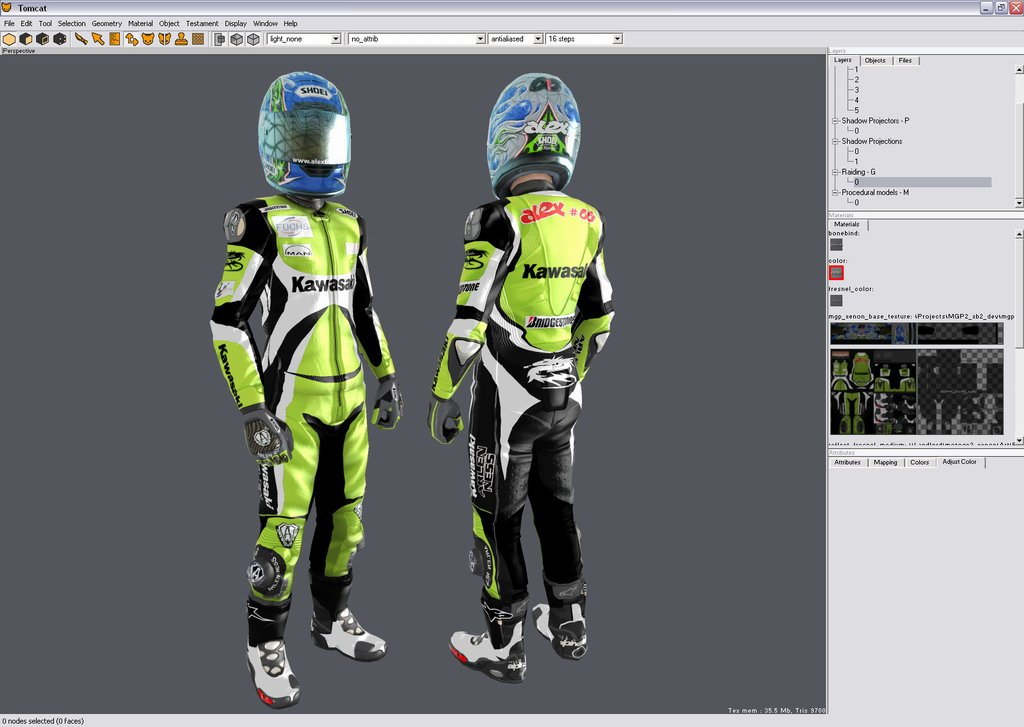Open the no_attrib dropdown
The width and height of the screenshot is (1024, 727).
417,39
